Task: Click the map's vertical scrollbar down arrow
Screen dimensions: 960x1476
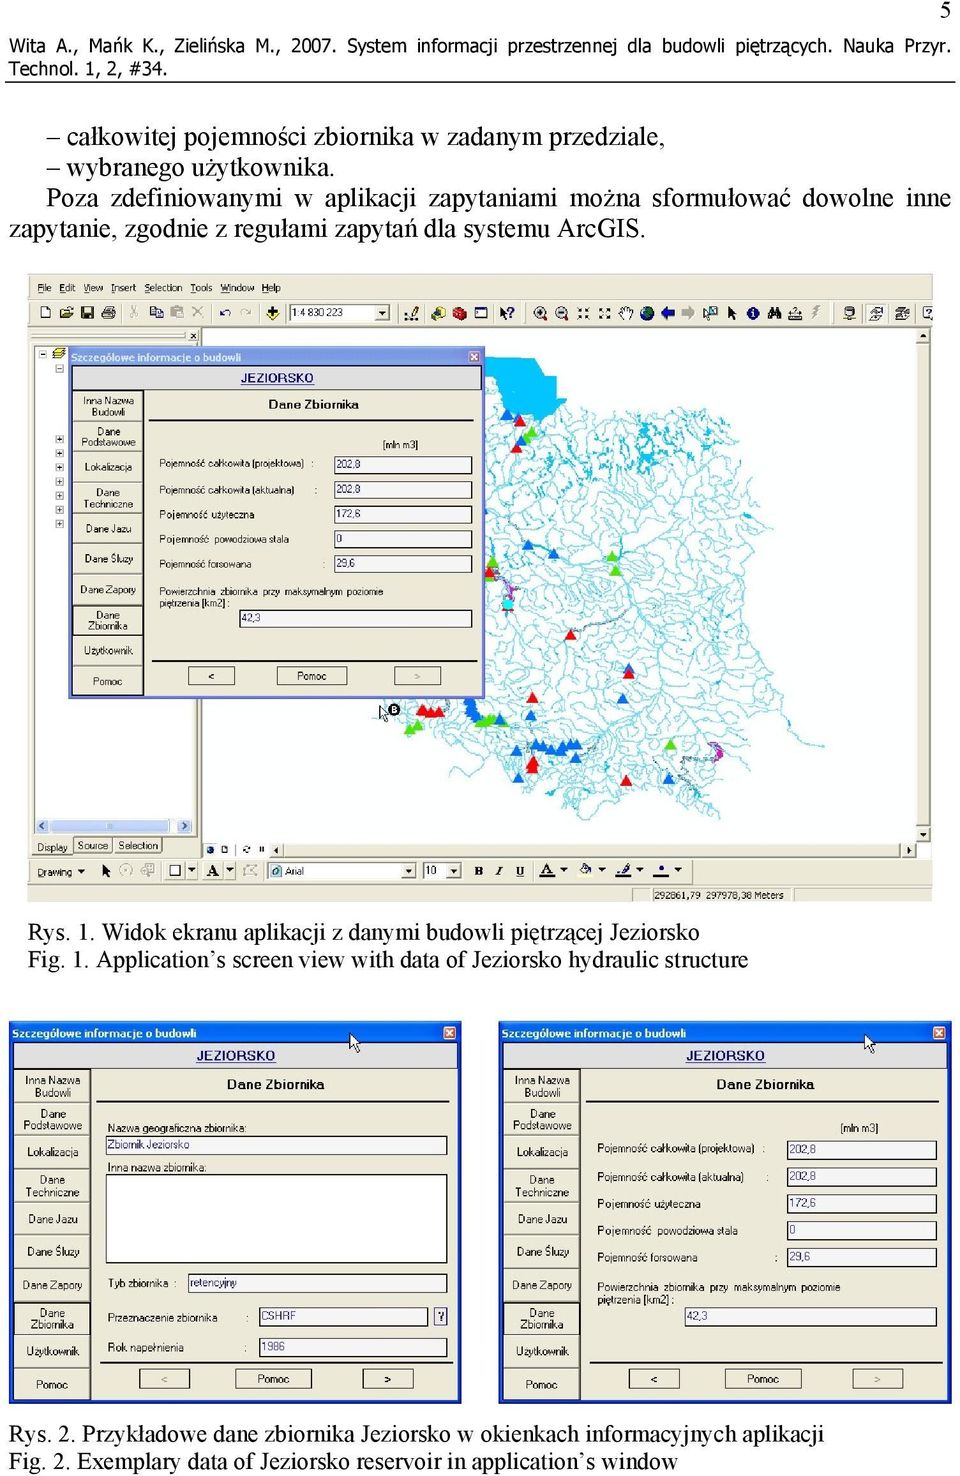Action: coord(923,834)
